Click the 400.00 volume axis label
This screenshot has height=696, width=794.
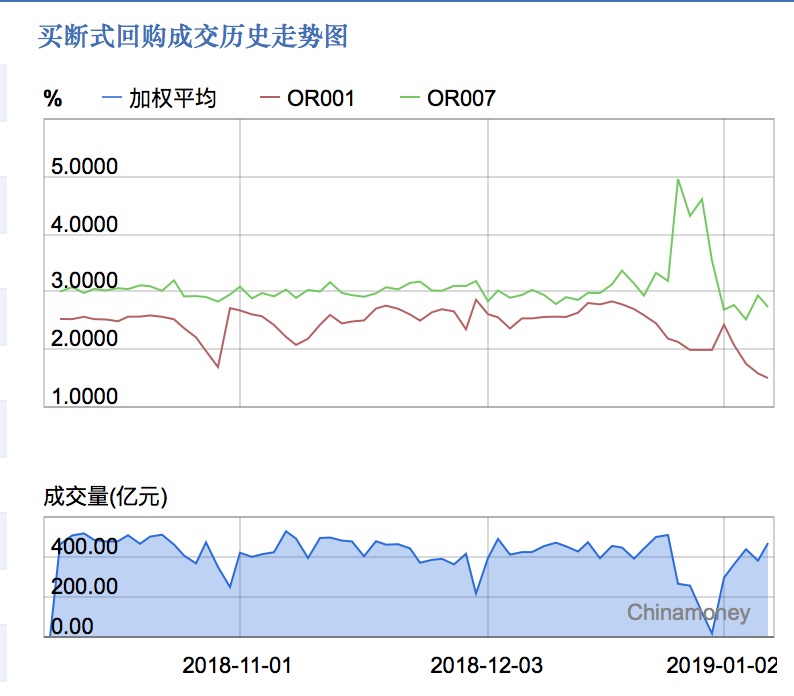click(84, 547)
